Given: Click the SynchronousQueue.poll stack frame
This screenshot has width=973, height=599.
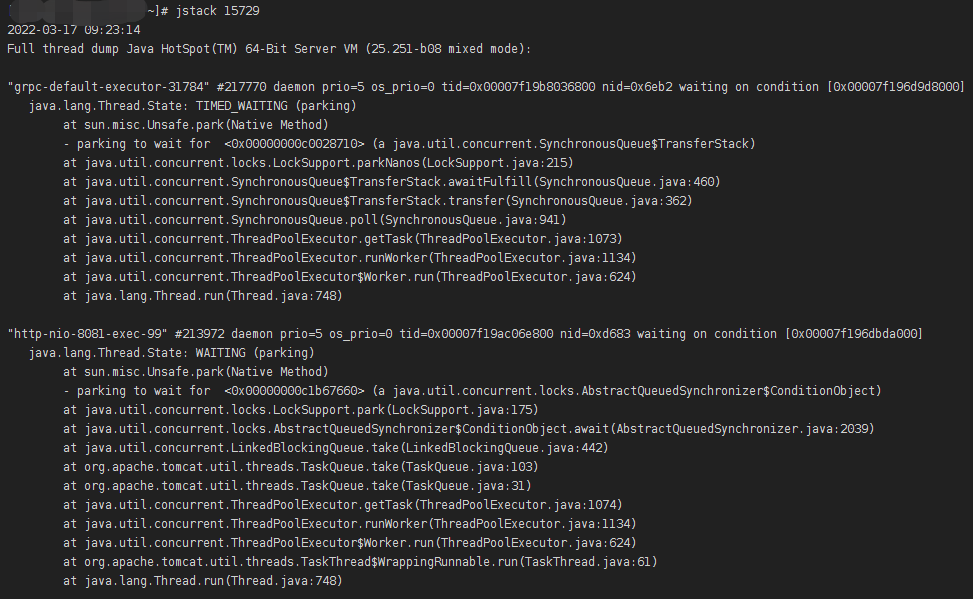Looking at the screenshot, I should [x=315, y=220].
